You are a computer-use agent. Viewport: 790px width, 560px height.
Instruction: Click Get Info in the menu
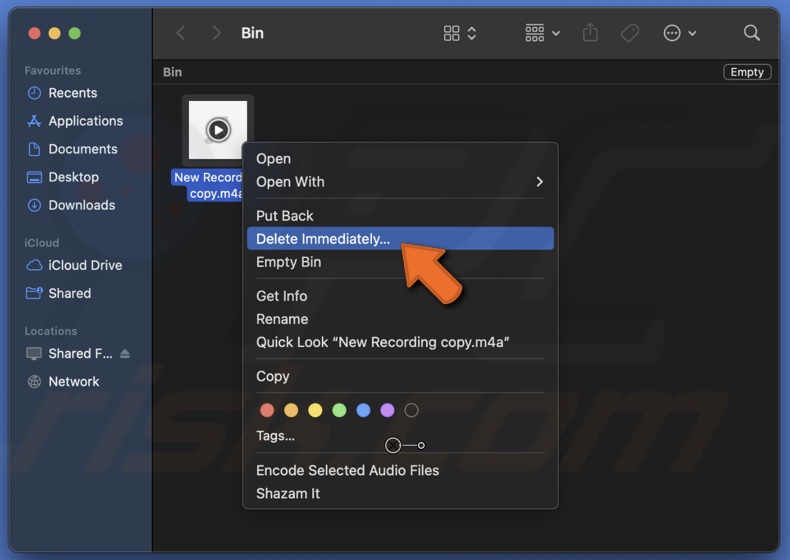click(x=282, y=296)
